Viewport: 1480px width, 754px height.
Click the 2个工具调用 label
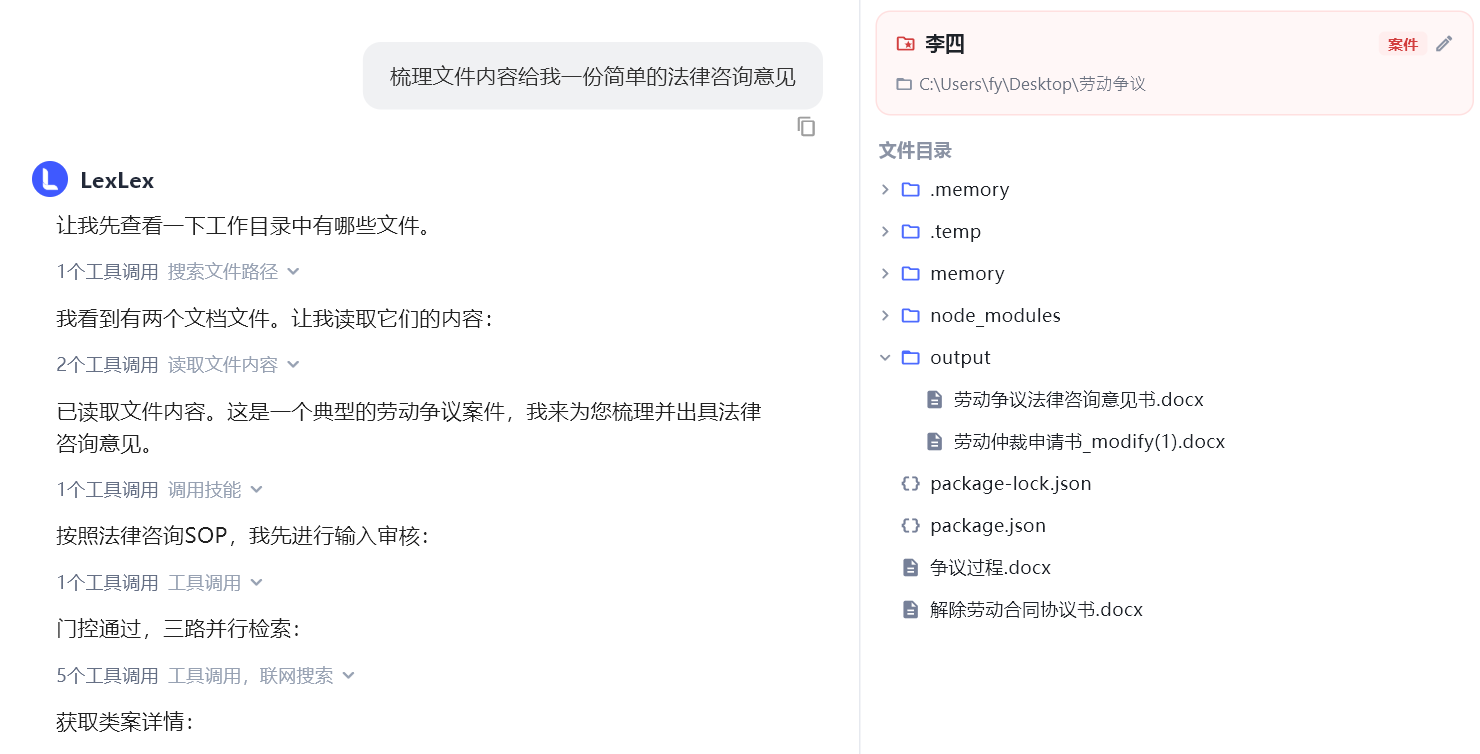pos(107,364)
